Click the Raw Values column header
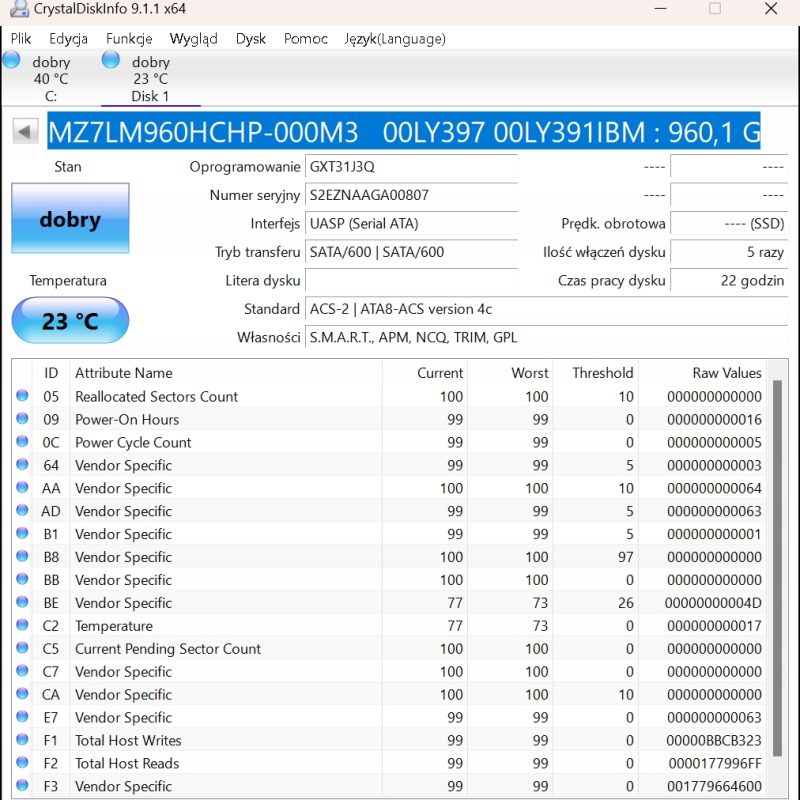 [x=726, y=373]
